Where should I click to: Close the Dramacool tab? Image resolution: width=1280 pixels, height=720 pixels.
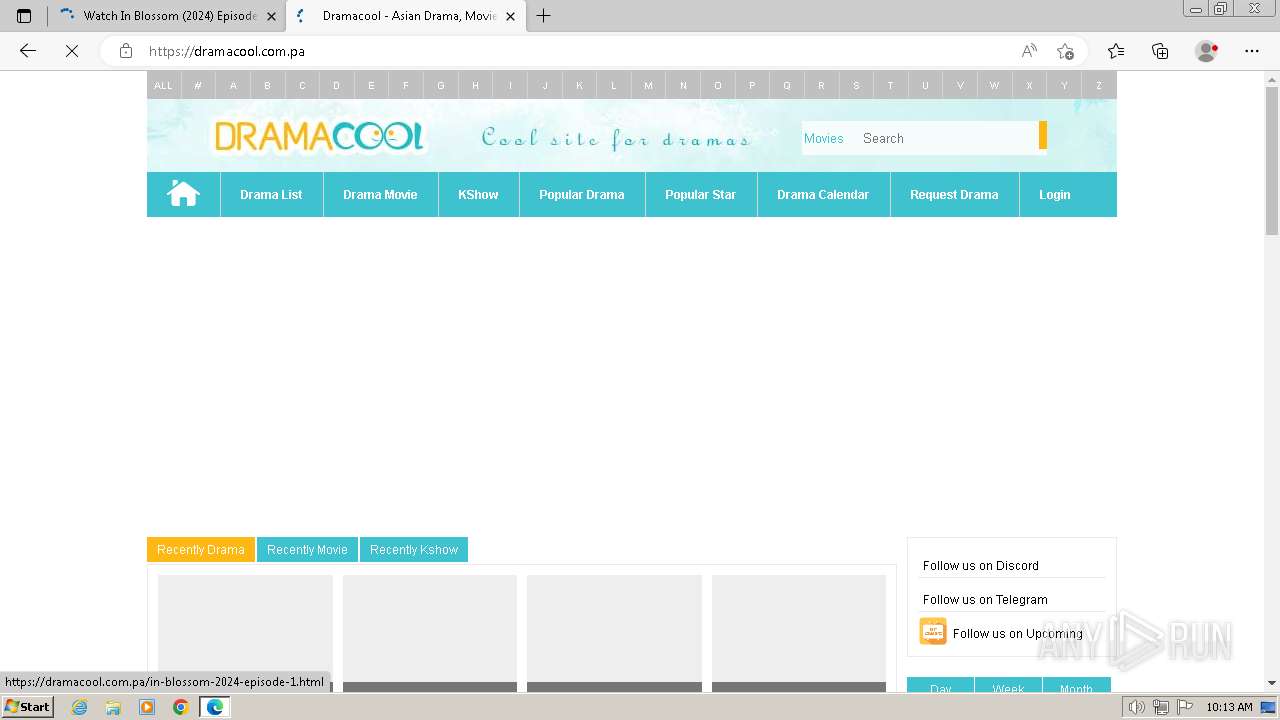(x=510, y=16)
